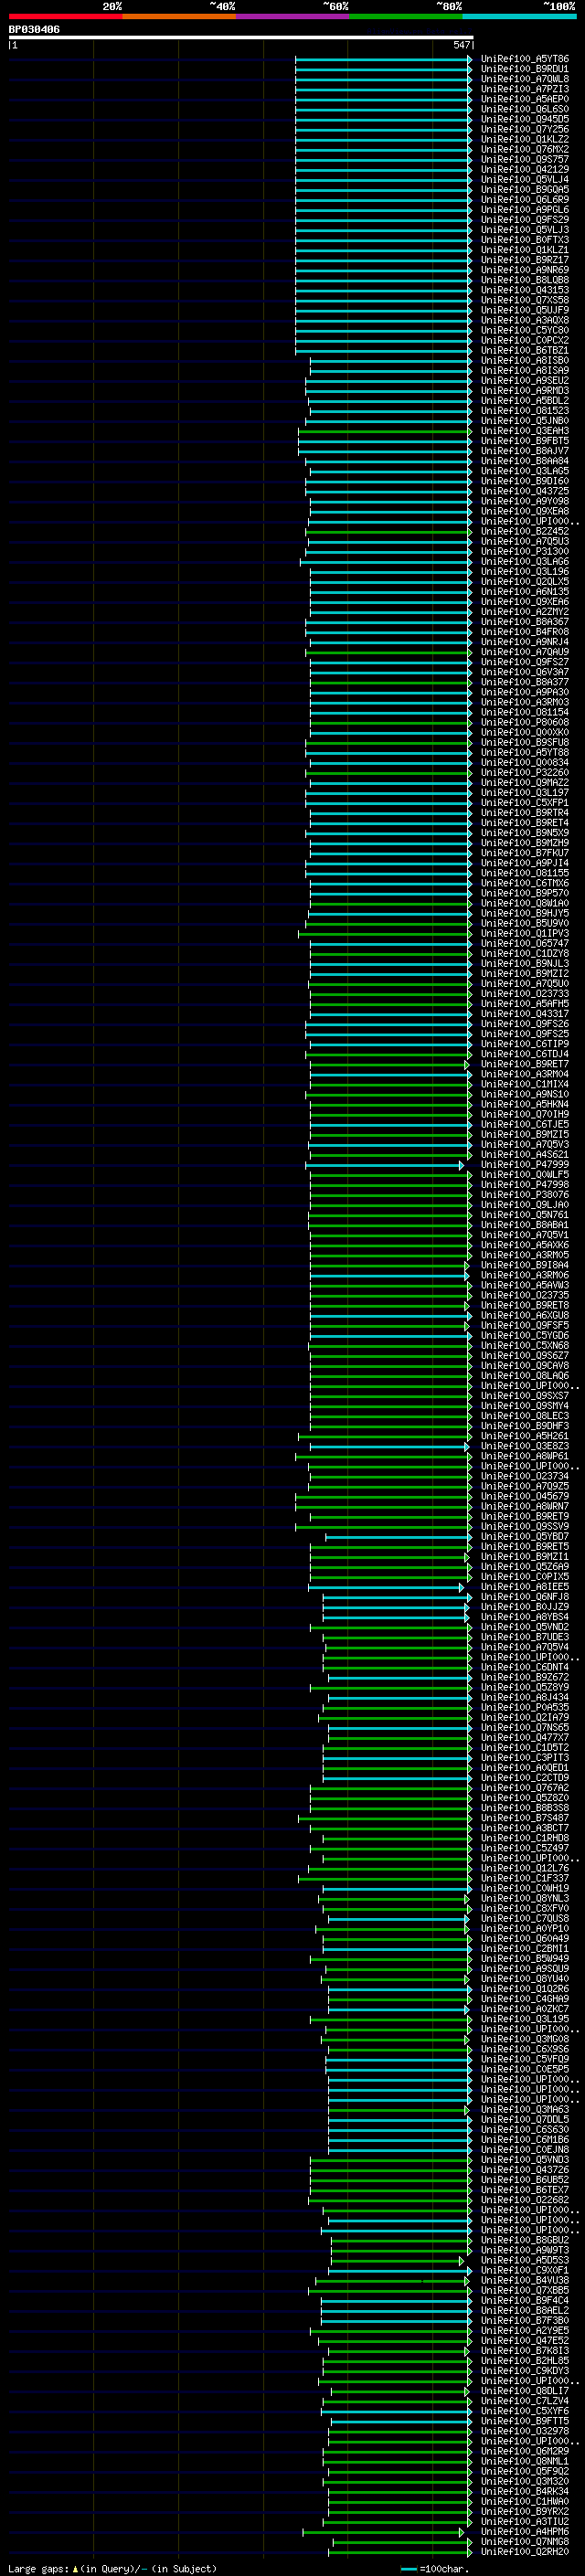Select the UniRef100_Q7Y256 label
This screenshot has height=2576, width=585.
pos(524,129)
